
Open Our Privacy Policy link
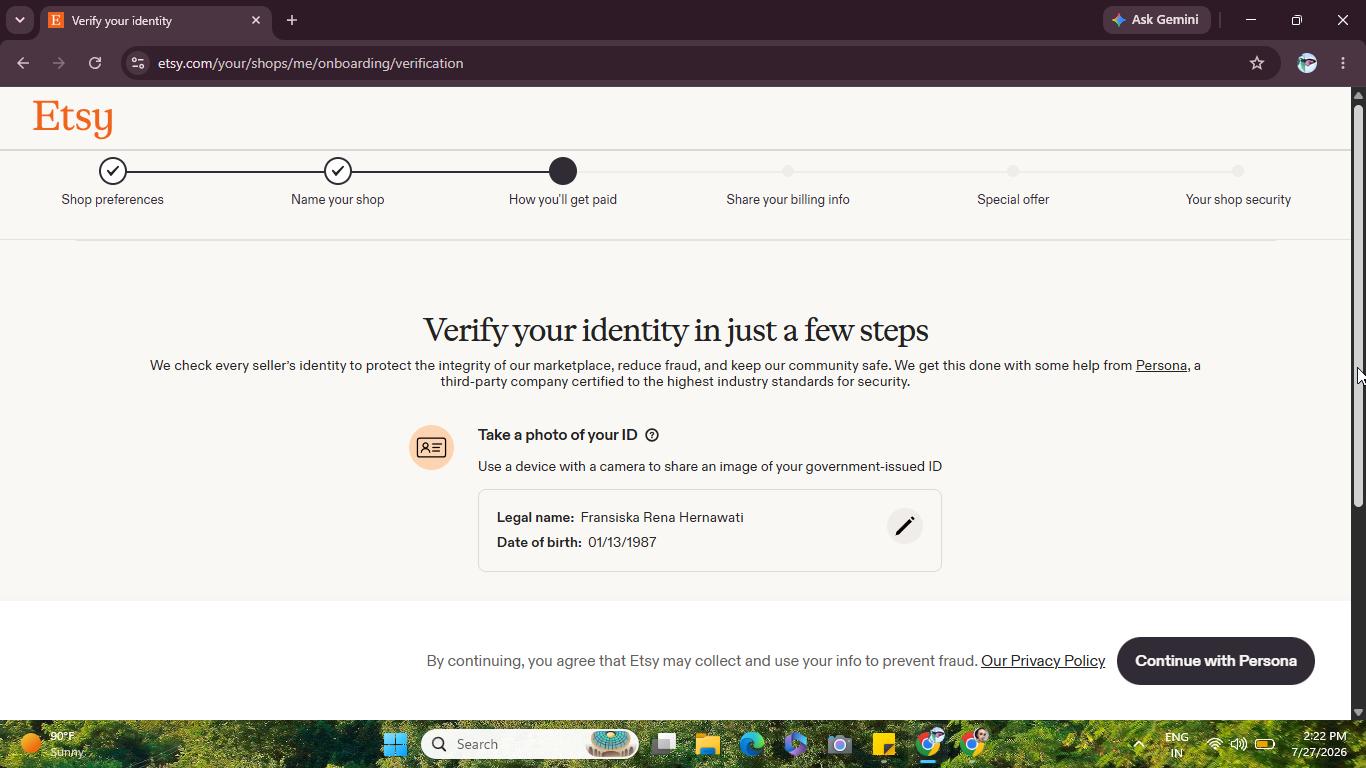(x=1043, y=661)
